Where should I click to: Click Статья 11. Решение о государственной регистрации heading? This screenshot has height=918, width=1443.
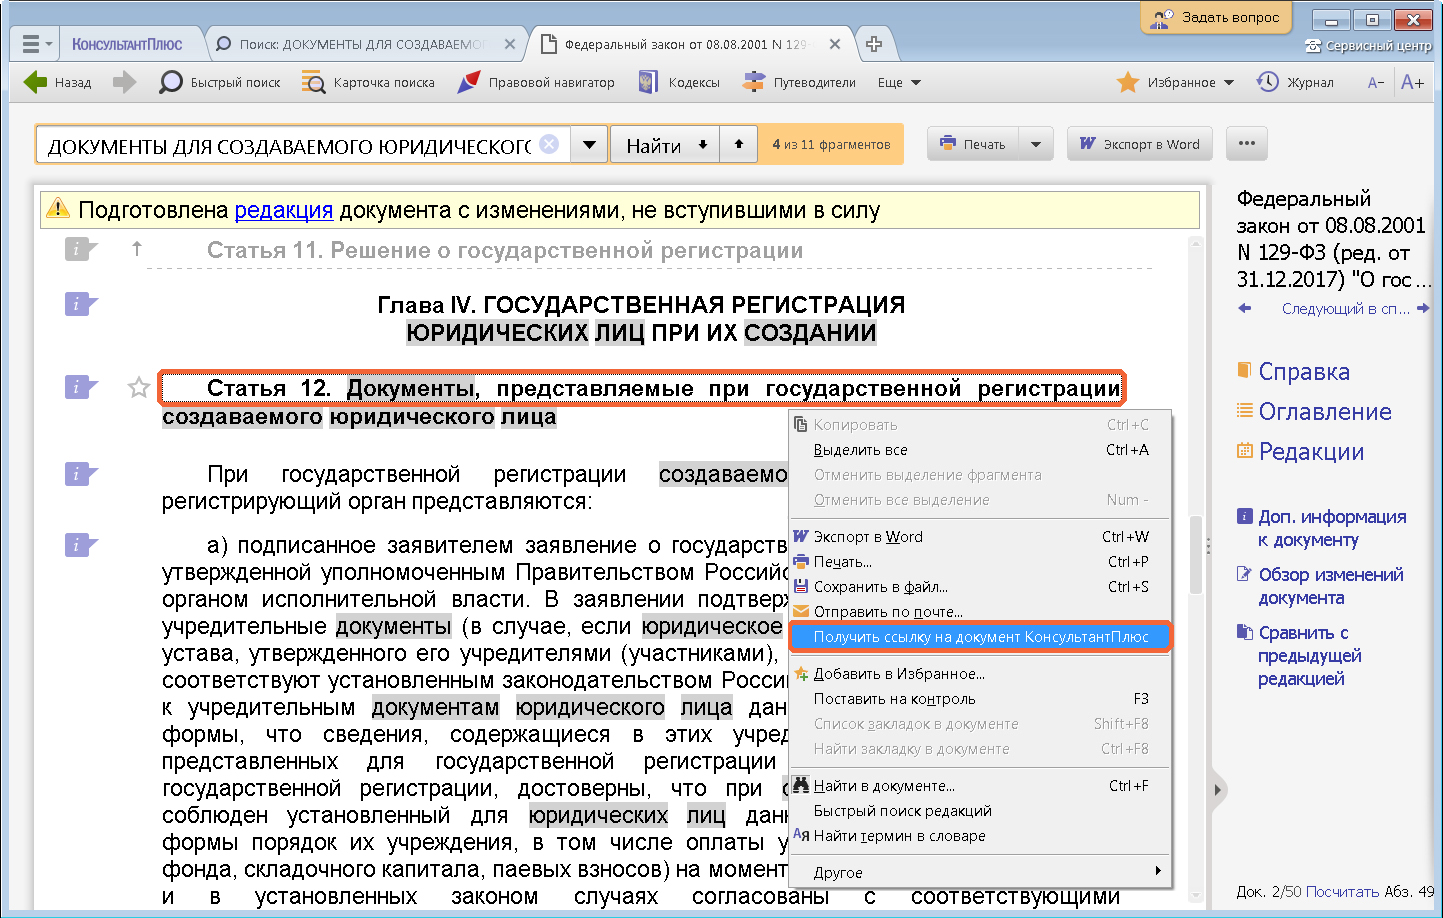tap(505, 250)
